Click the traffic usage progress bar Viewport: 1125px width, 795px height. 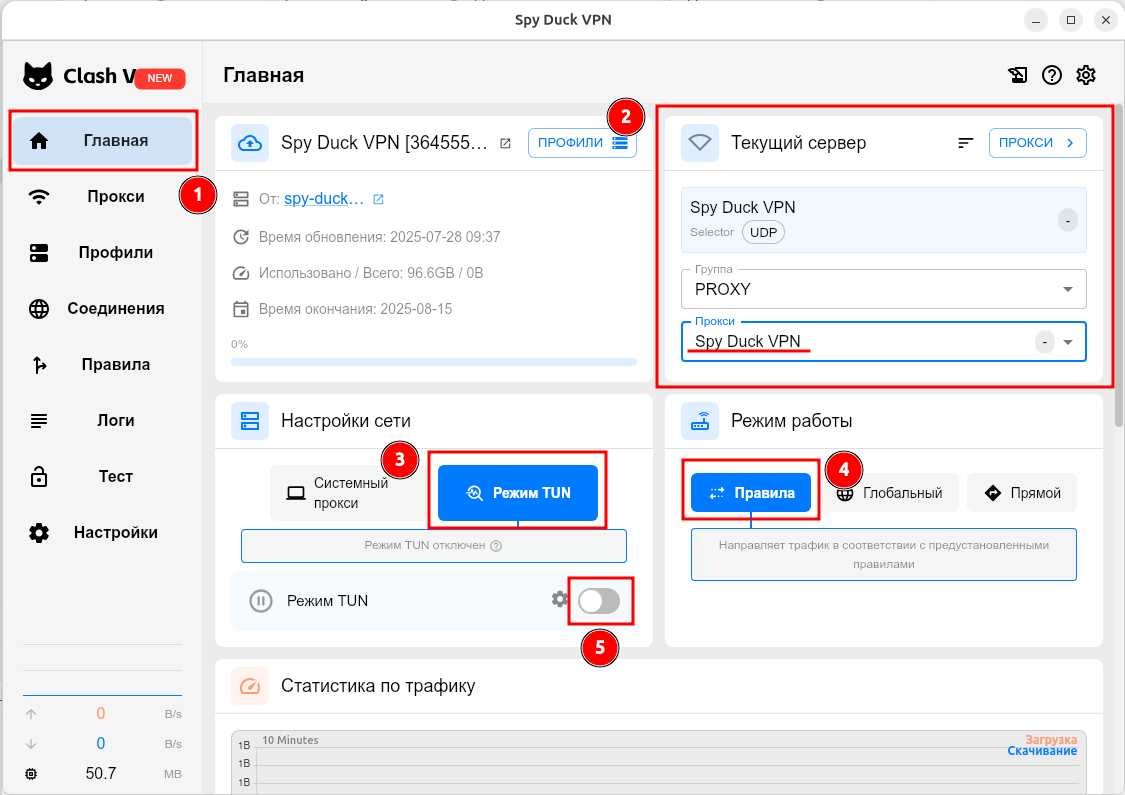[x=433, y=361]
